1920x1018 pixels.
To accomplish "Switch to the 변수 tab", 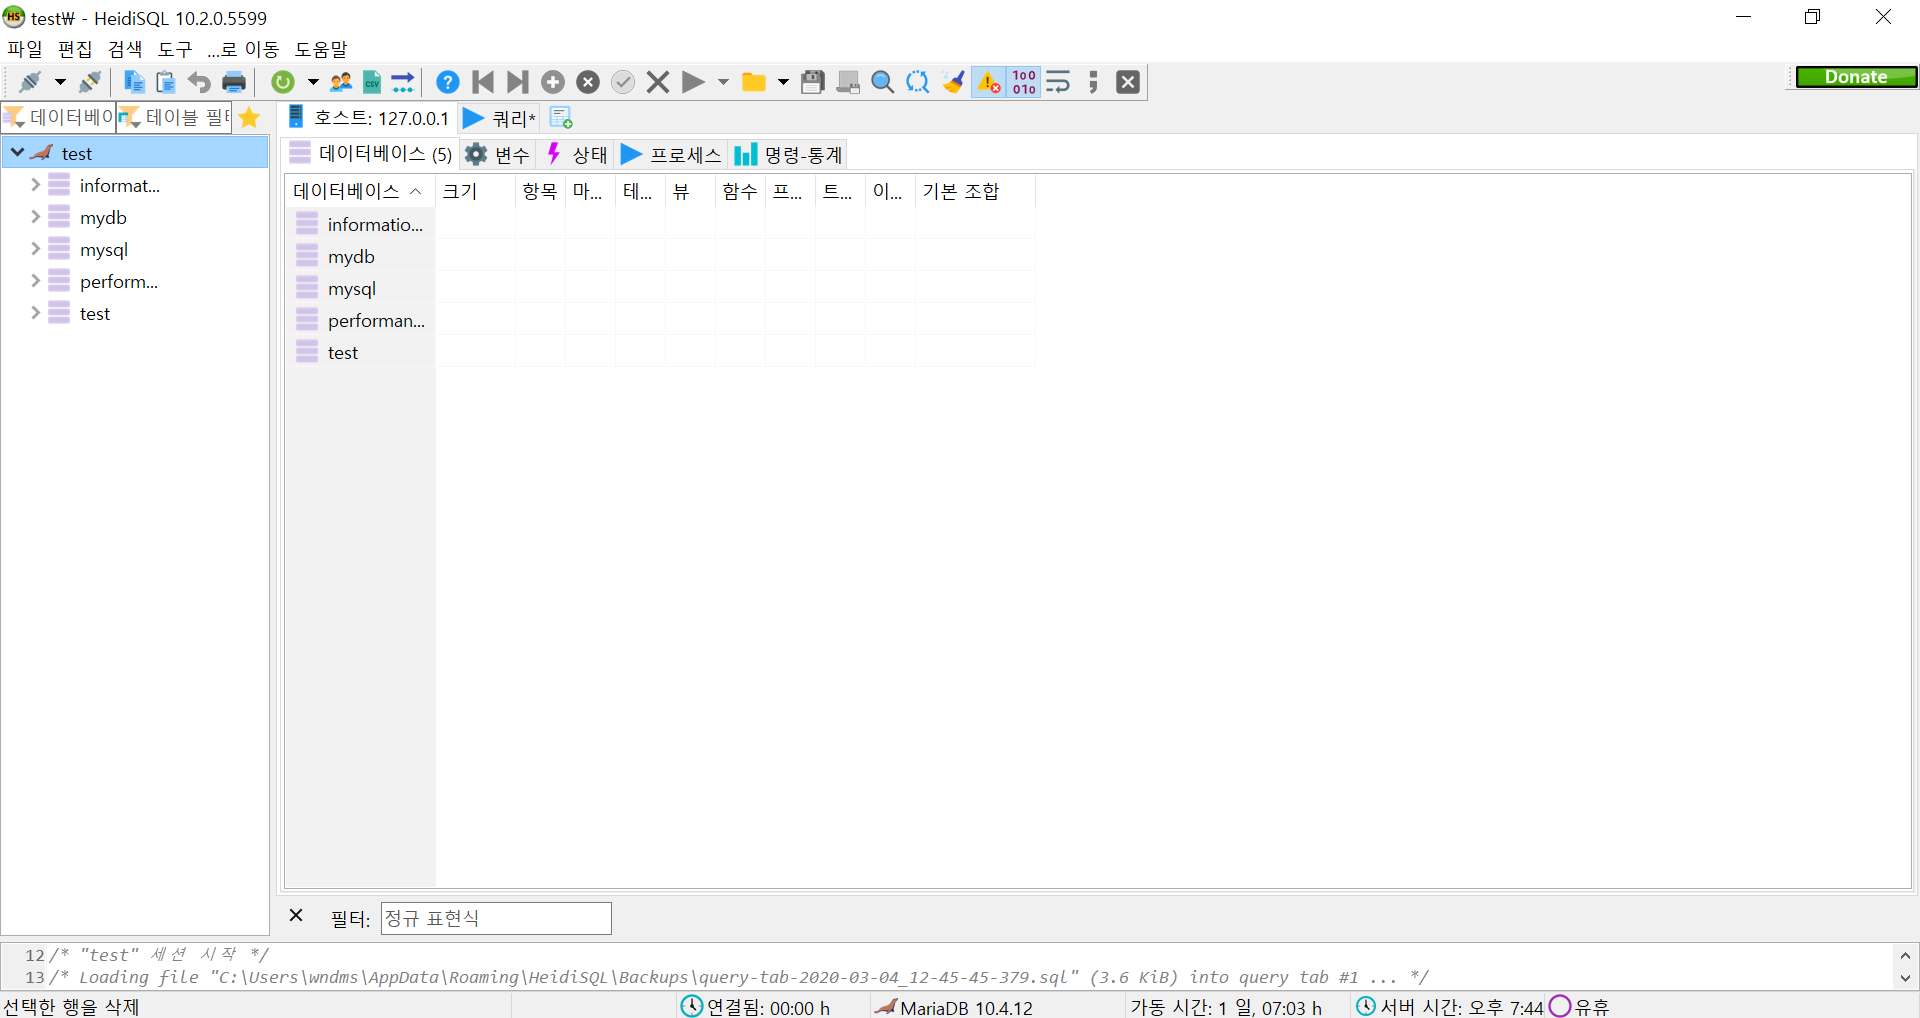I will coord(498,154).
